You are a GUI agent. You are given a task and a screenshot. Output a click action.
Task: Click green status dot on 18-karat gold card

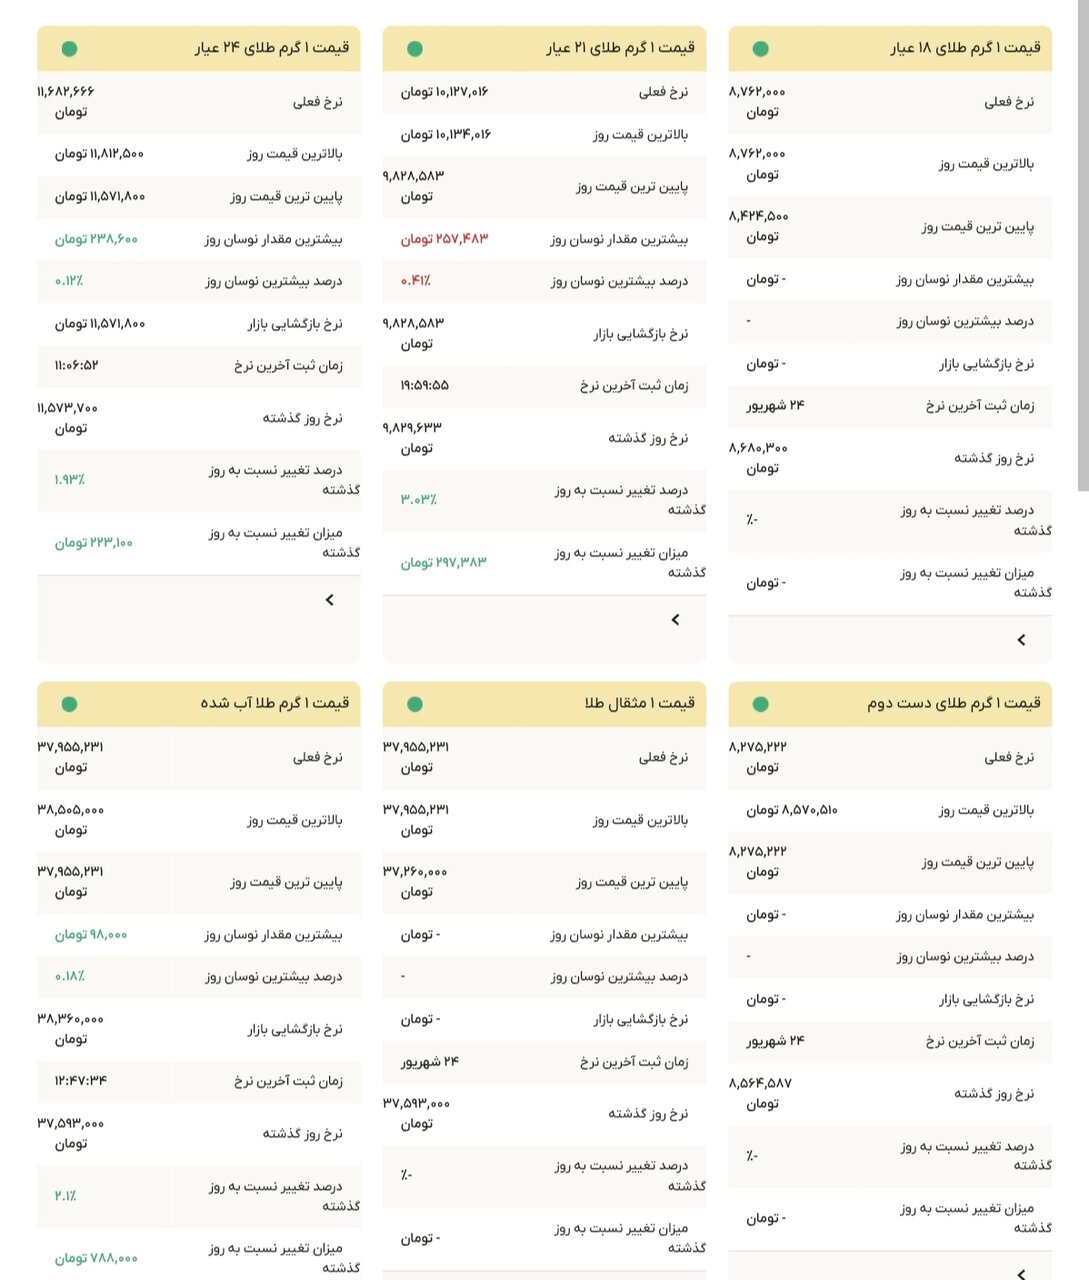(760, 48)
